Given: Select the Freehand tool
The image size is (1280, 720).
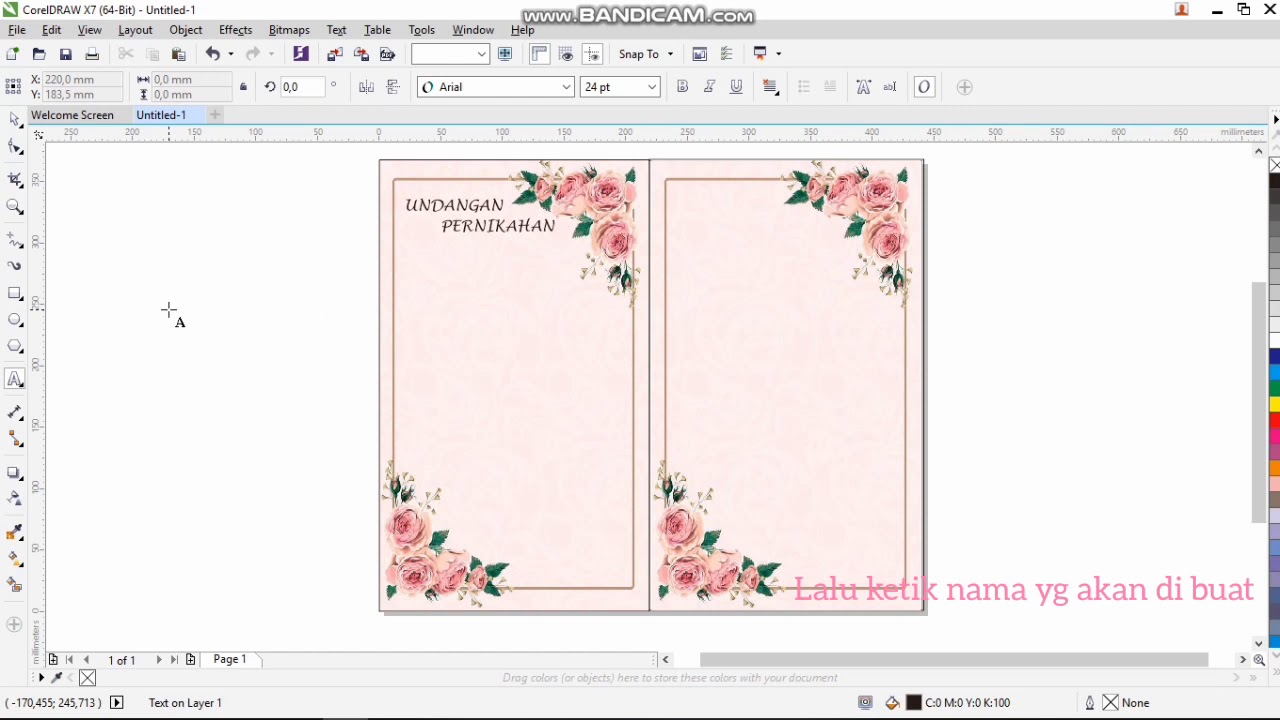Looking at the screenshot, I should click(14, 240).
